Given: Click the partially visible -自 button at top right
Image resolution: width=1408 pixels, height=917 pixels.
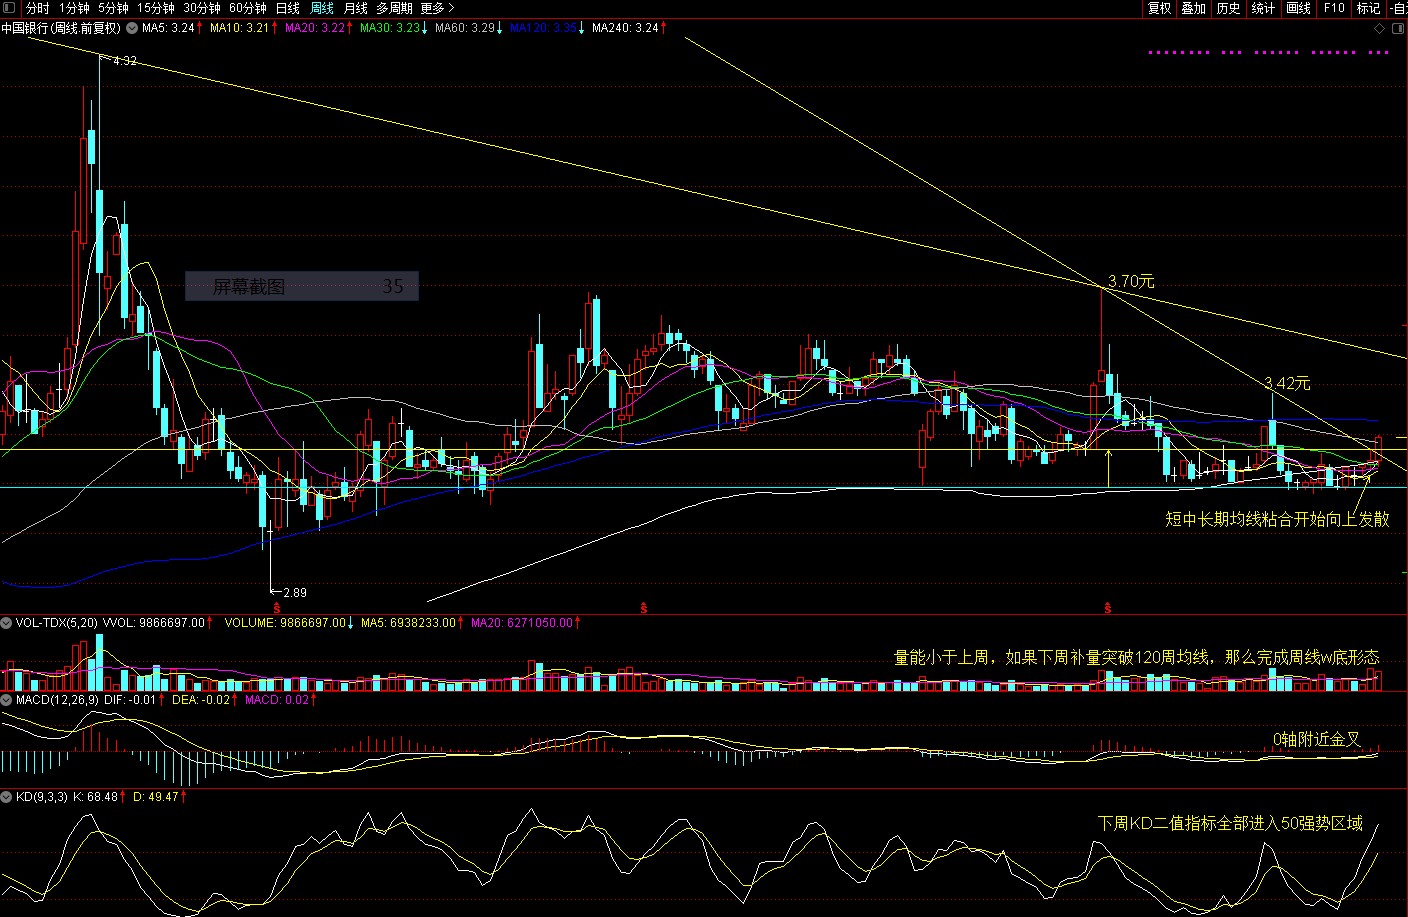Looking at the screenshot, I should pos(1398,8).
